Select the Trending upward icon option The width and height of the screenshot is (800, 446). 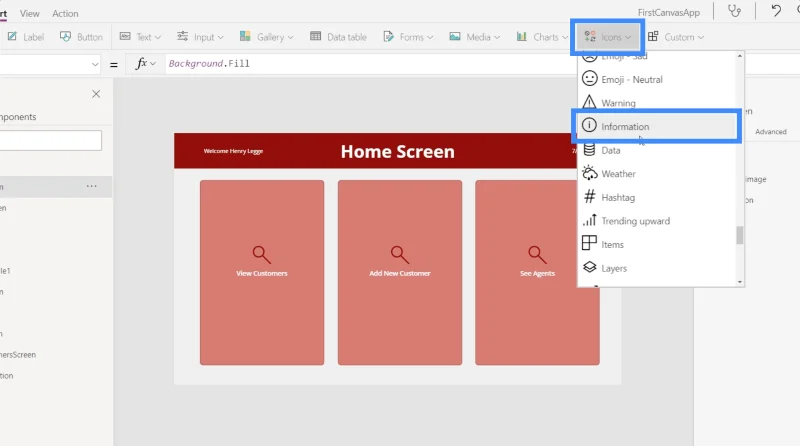click(658, 221)
